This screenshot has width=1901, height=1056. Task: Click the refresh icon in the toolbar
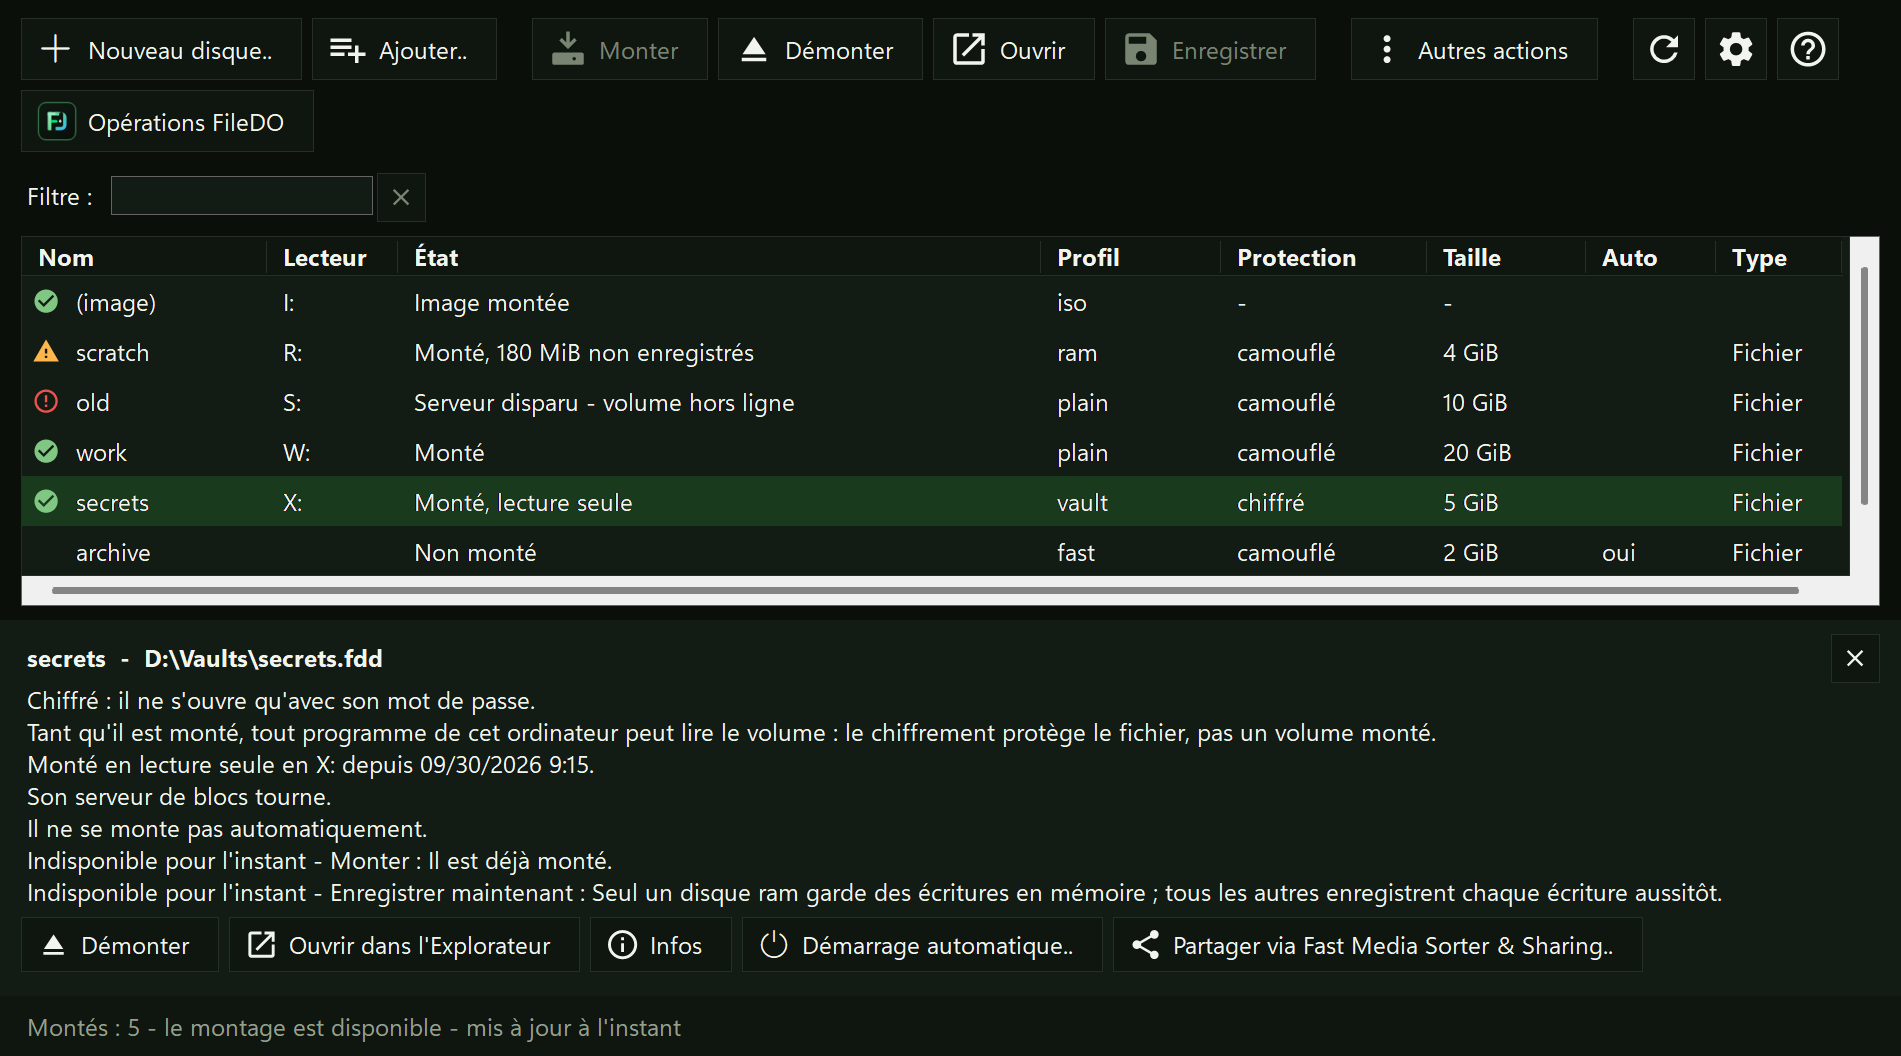tap(1664, 49)
